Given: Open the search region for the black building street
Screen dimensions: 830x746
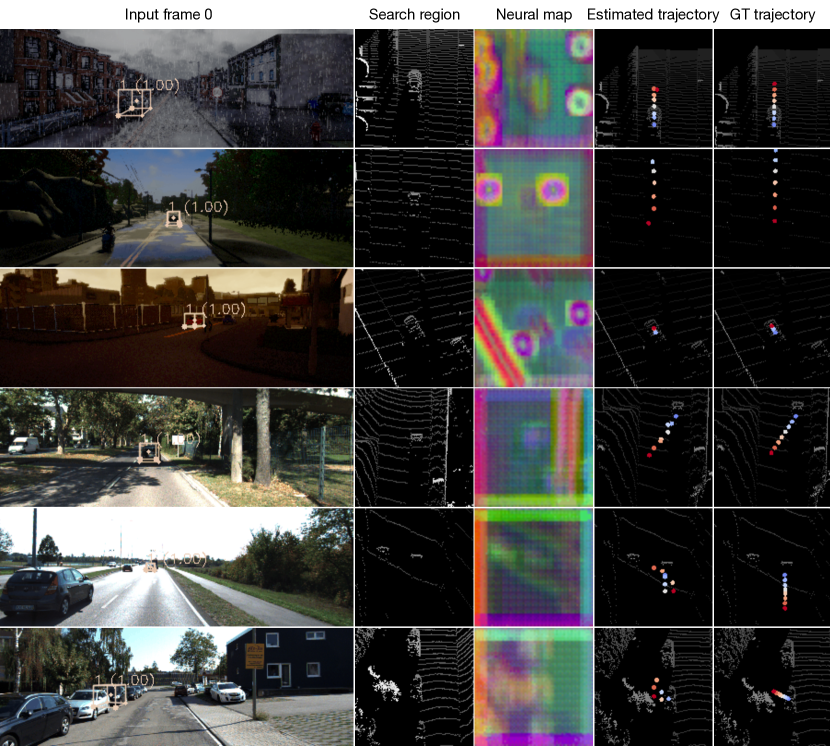Looking at the screenshot, I should [x=414, y=687].
